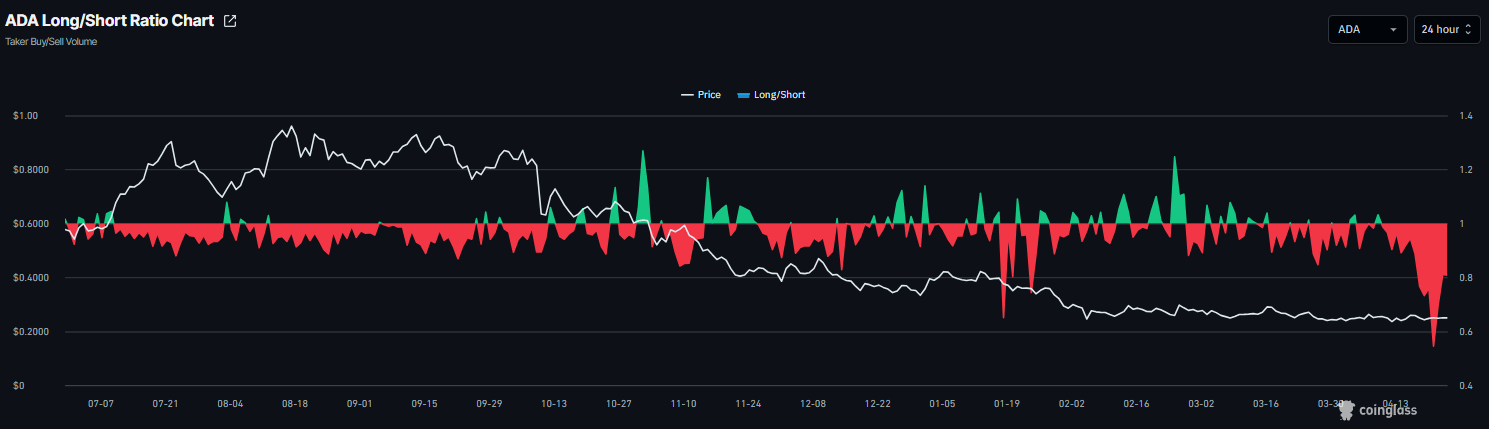Toggle Long/Short series via legend label
The width and height of the screenshot is (1489, 429).
click(779, 95)
